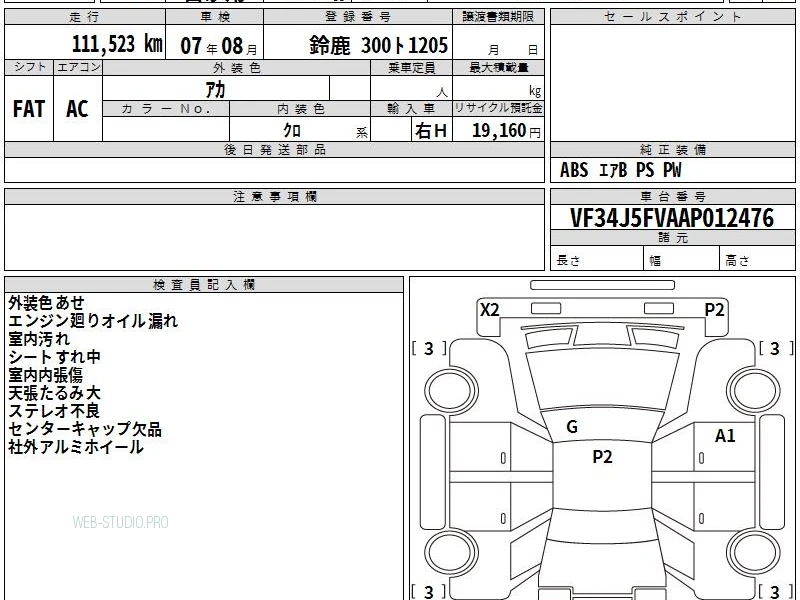800x600 pixels.
Task: Click the A1 mark on the door
Action: [725, 436]
